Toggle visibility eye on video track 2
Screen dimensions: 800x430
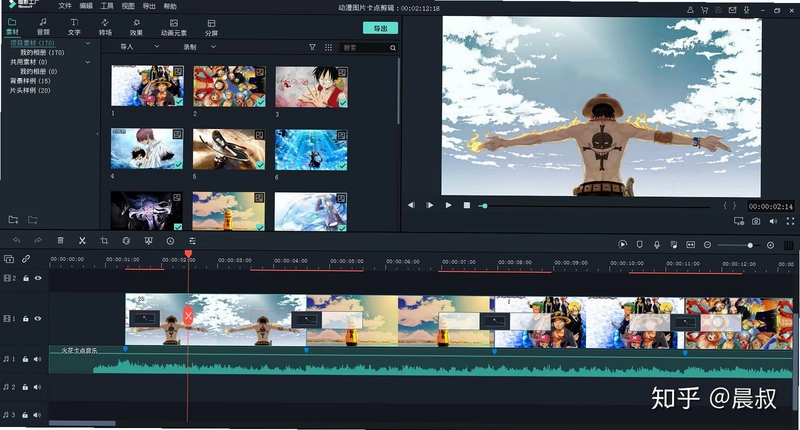38,278
